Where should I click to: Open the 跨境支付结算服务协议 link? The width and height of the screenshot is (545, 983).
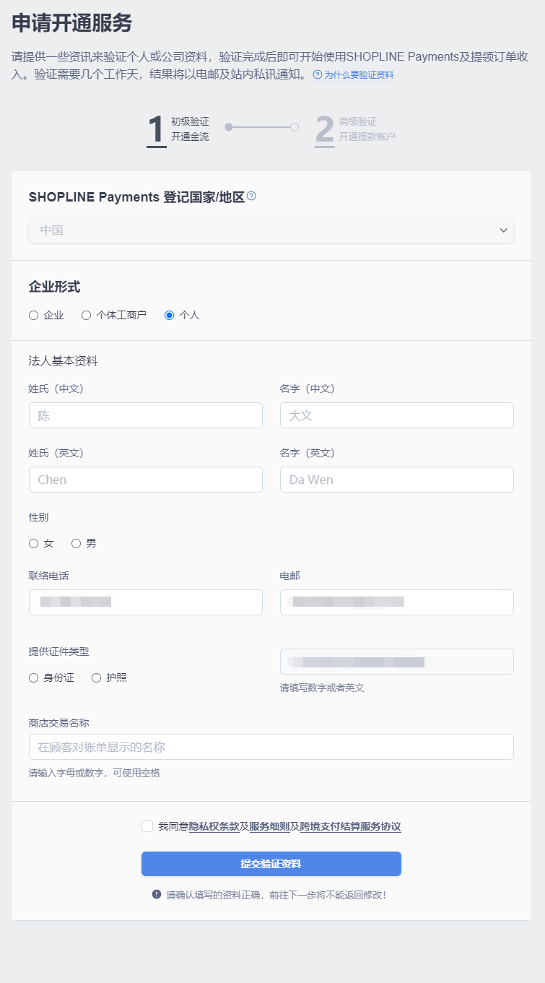(x=351, y=826)
